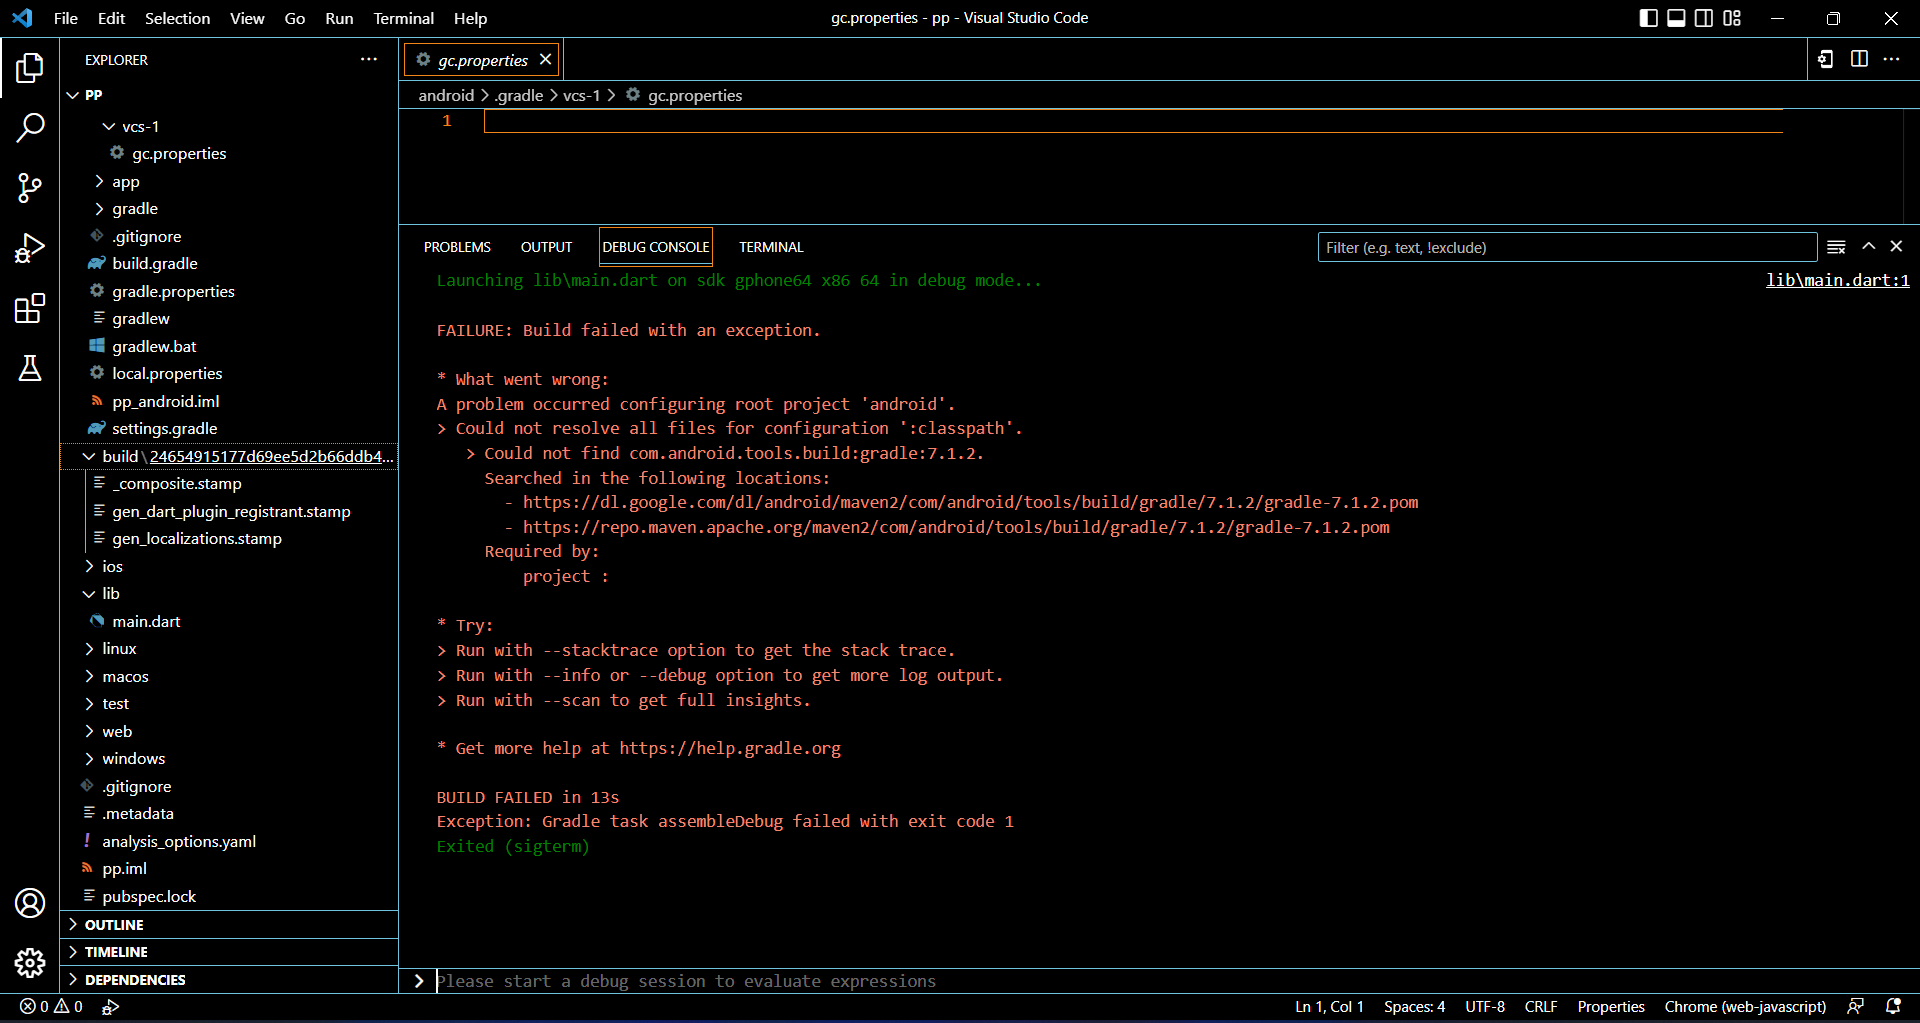Open editor more actions ellipsis
The width and height of the screenshot is (1920, 1023).
pos(1891,59)
